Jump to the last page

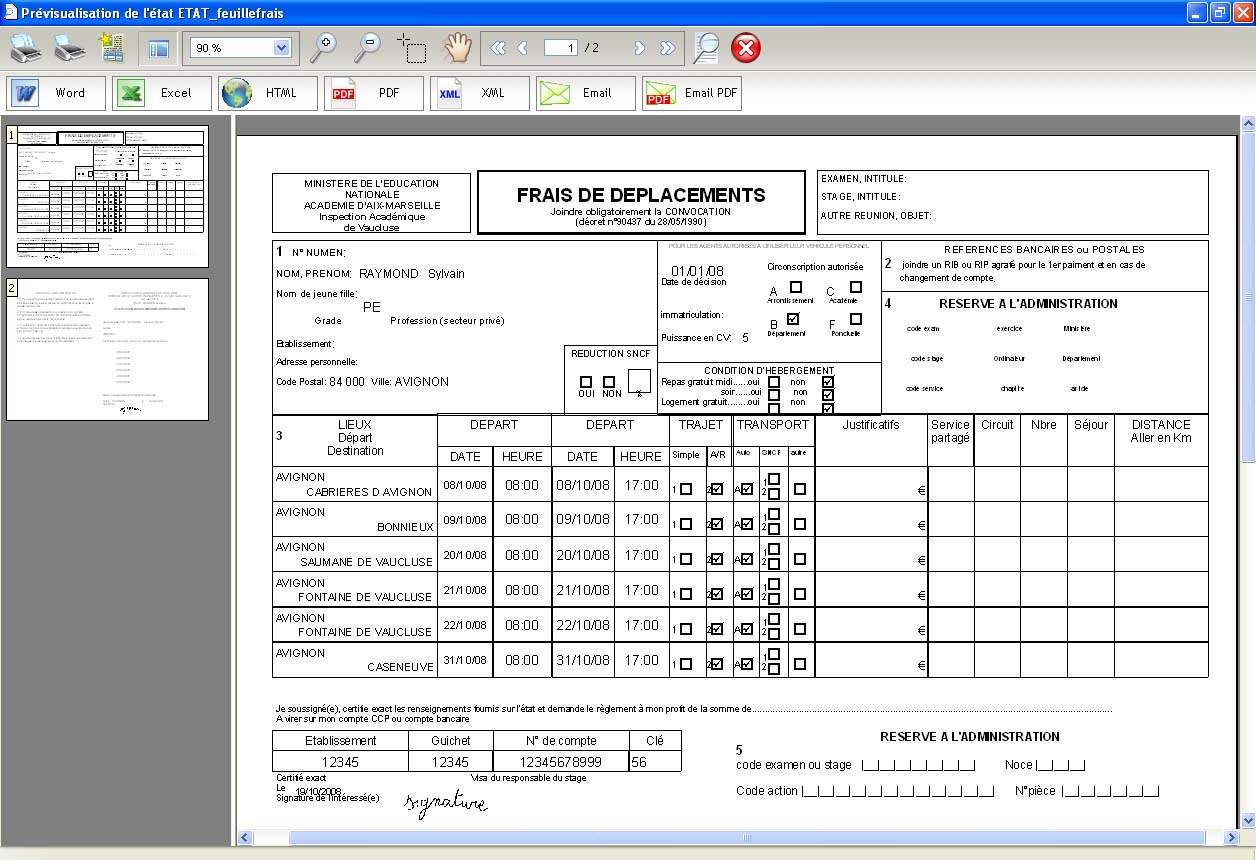(667, 48)
